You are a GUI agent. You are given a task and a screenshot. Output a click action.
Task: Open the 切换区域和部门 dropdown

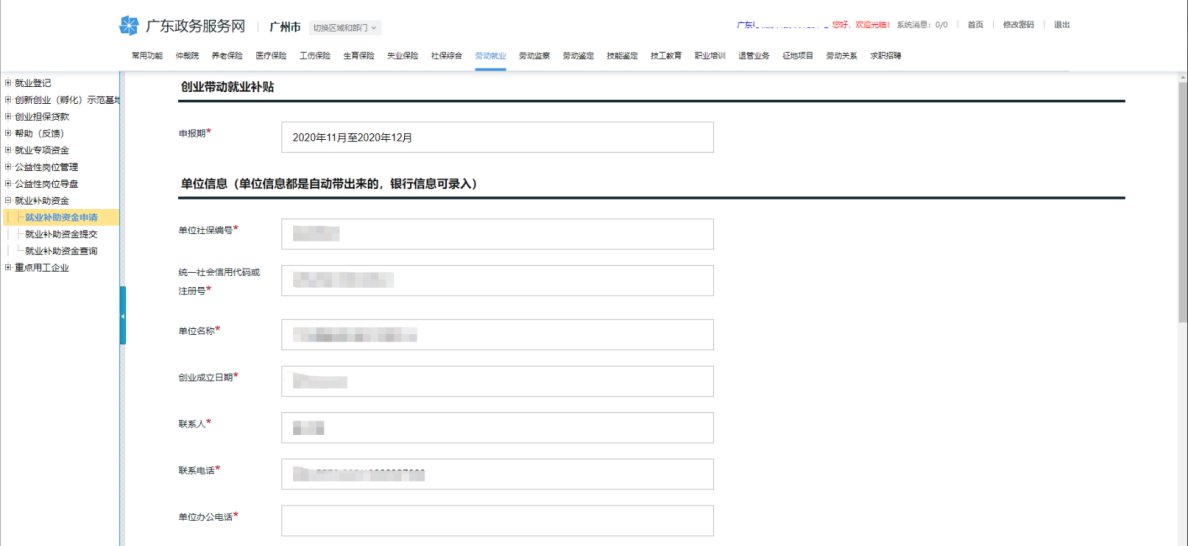tap(345, 27)
